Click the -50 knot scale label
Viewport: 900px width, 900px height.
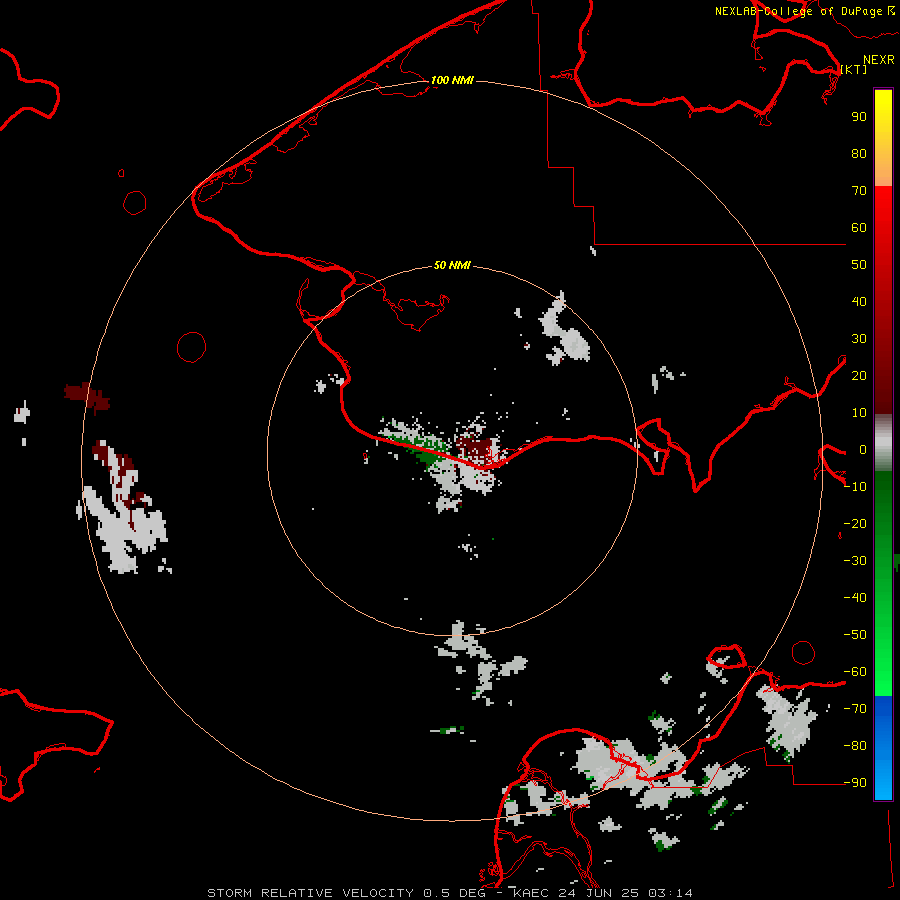click(x=855, y=635)
